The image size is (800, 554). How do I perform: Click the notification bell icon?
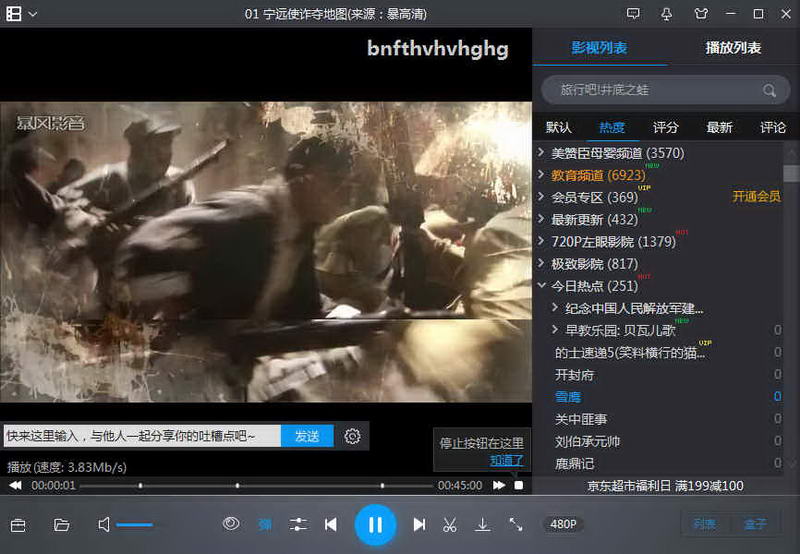pos(666,14)
